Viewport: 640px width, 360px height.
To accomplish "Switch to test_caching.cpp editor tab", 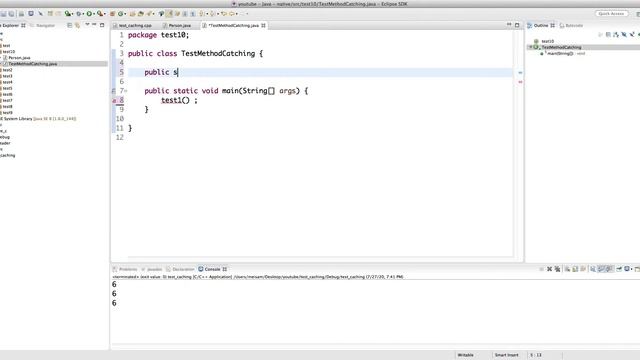I will tap(132, 25).
